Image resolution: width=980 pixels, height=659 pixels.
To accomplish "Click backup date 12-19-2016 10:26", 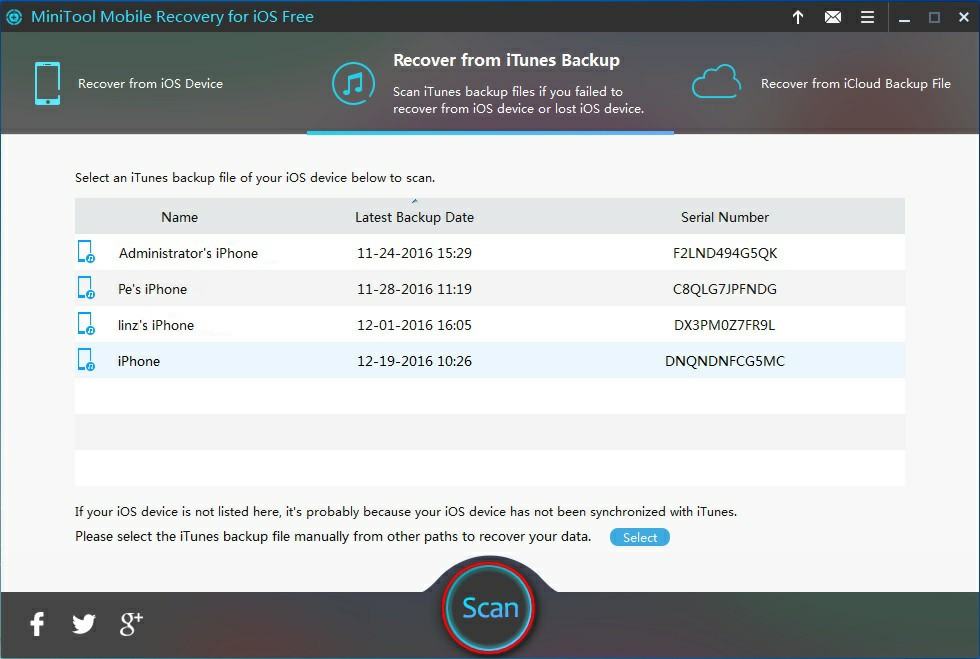I will tap(414, 361).
